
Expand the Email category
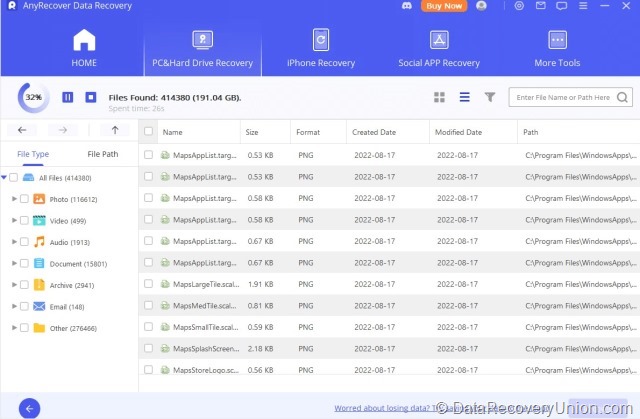(x=14, y=306)
